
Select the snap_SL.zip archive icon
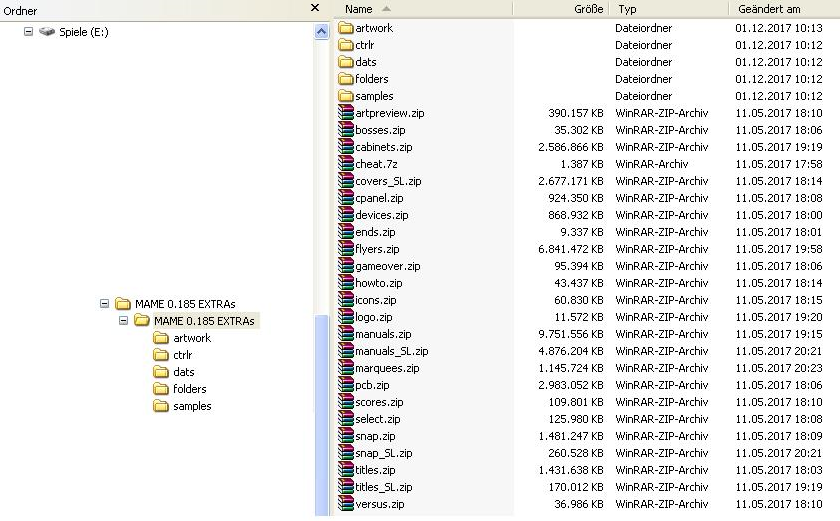coord(346,453)
